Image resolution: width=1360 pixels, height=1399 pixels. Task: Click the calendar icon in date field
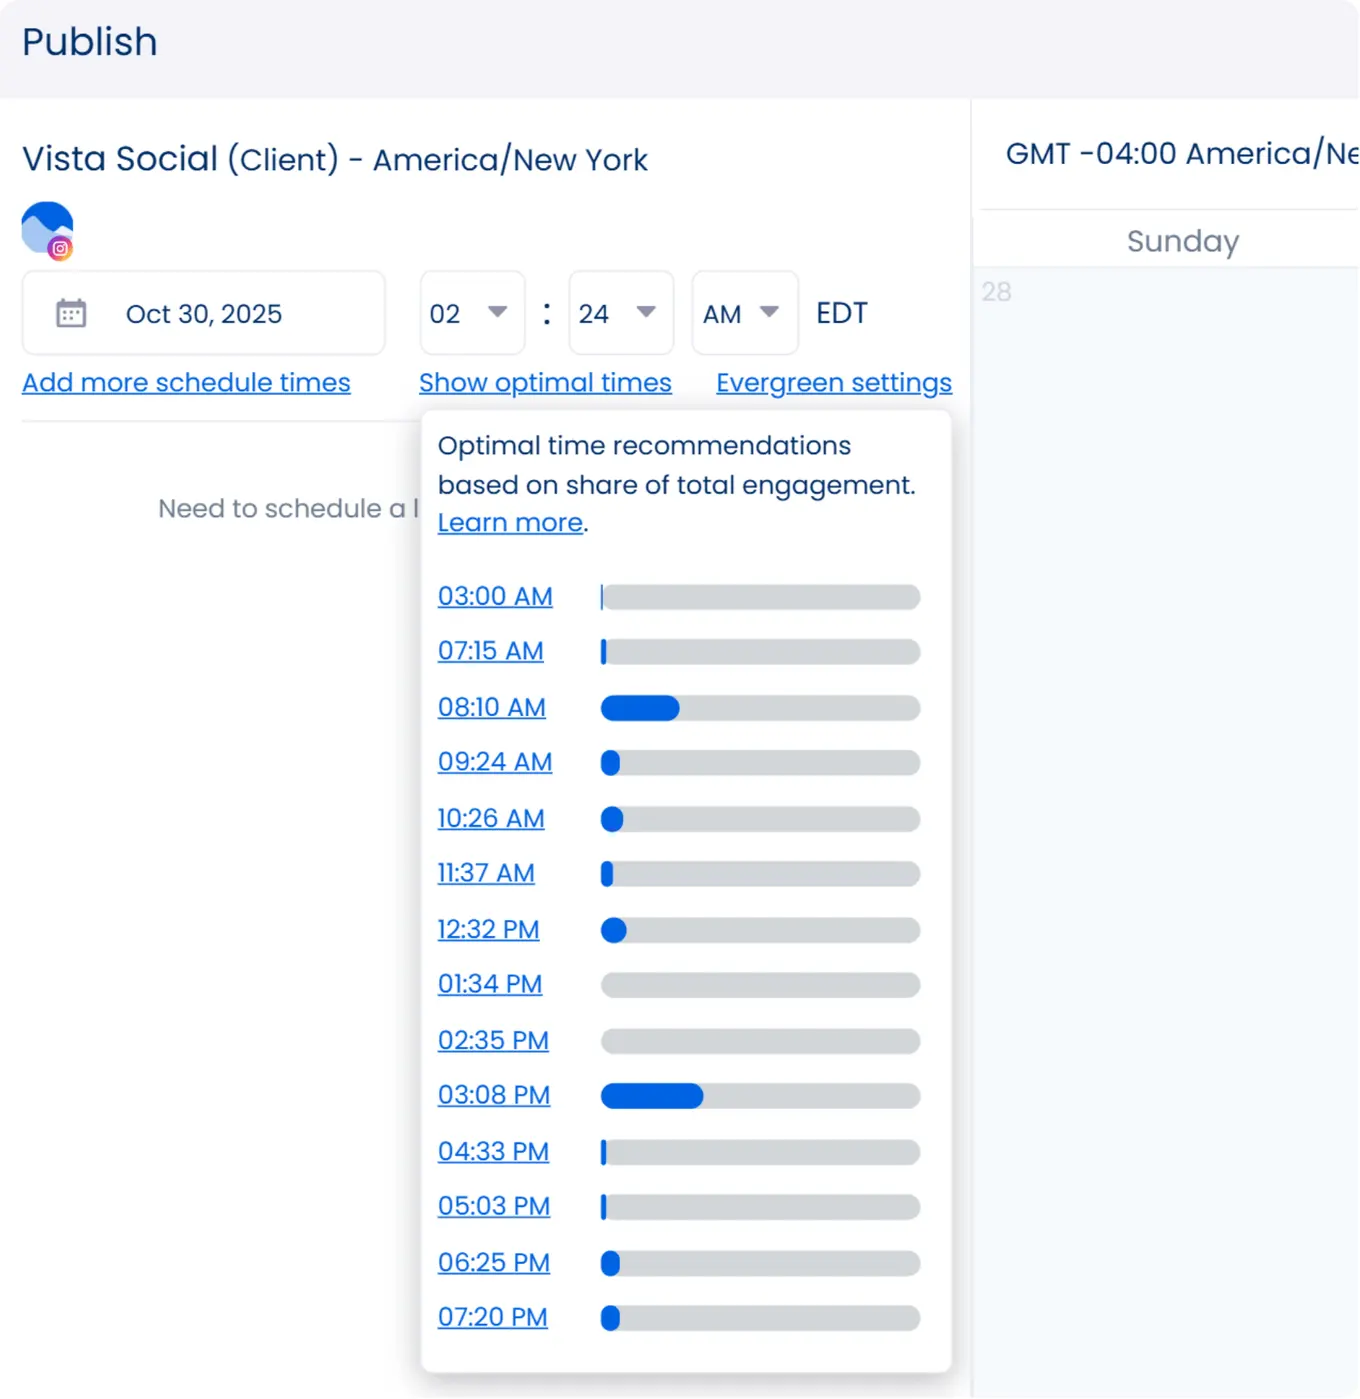click(71, 314)
